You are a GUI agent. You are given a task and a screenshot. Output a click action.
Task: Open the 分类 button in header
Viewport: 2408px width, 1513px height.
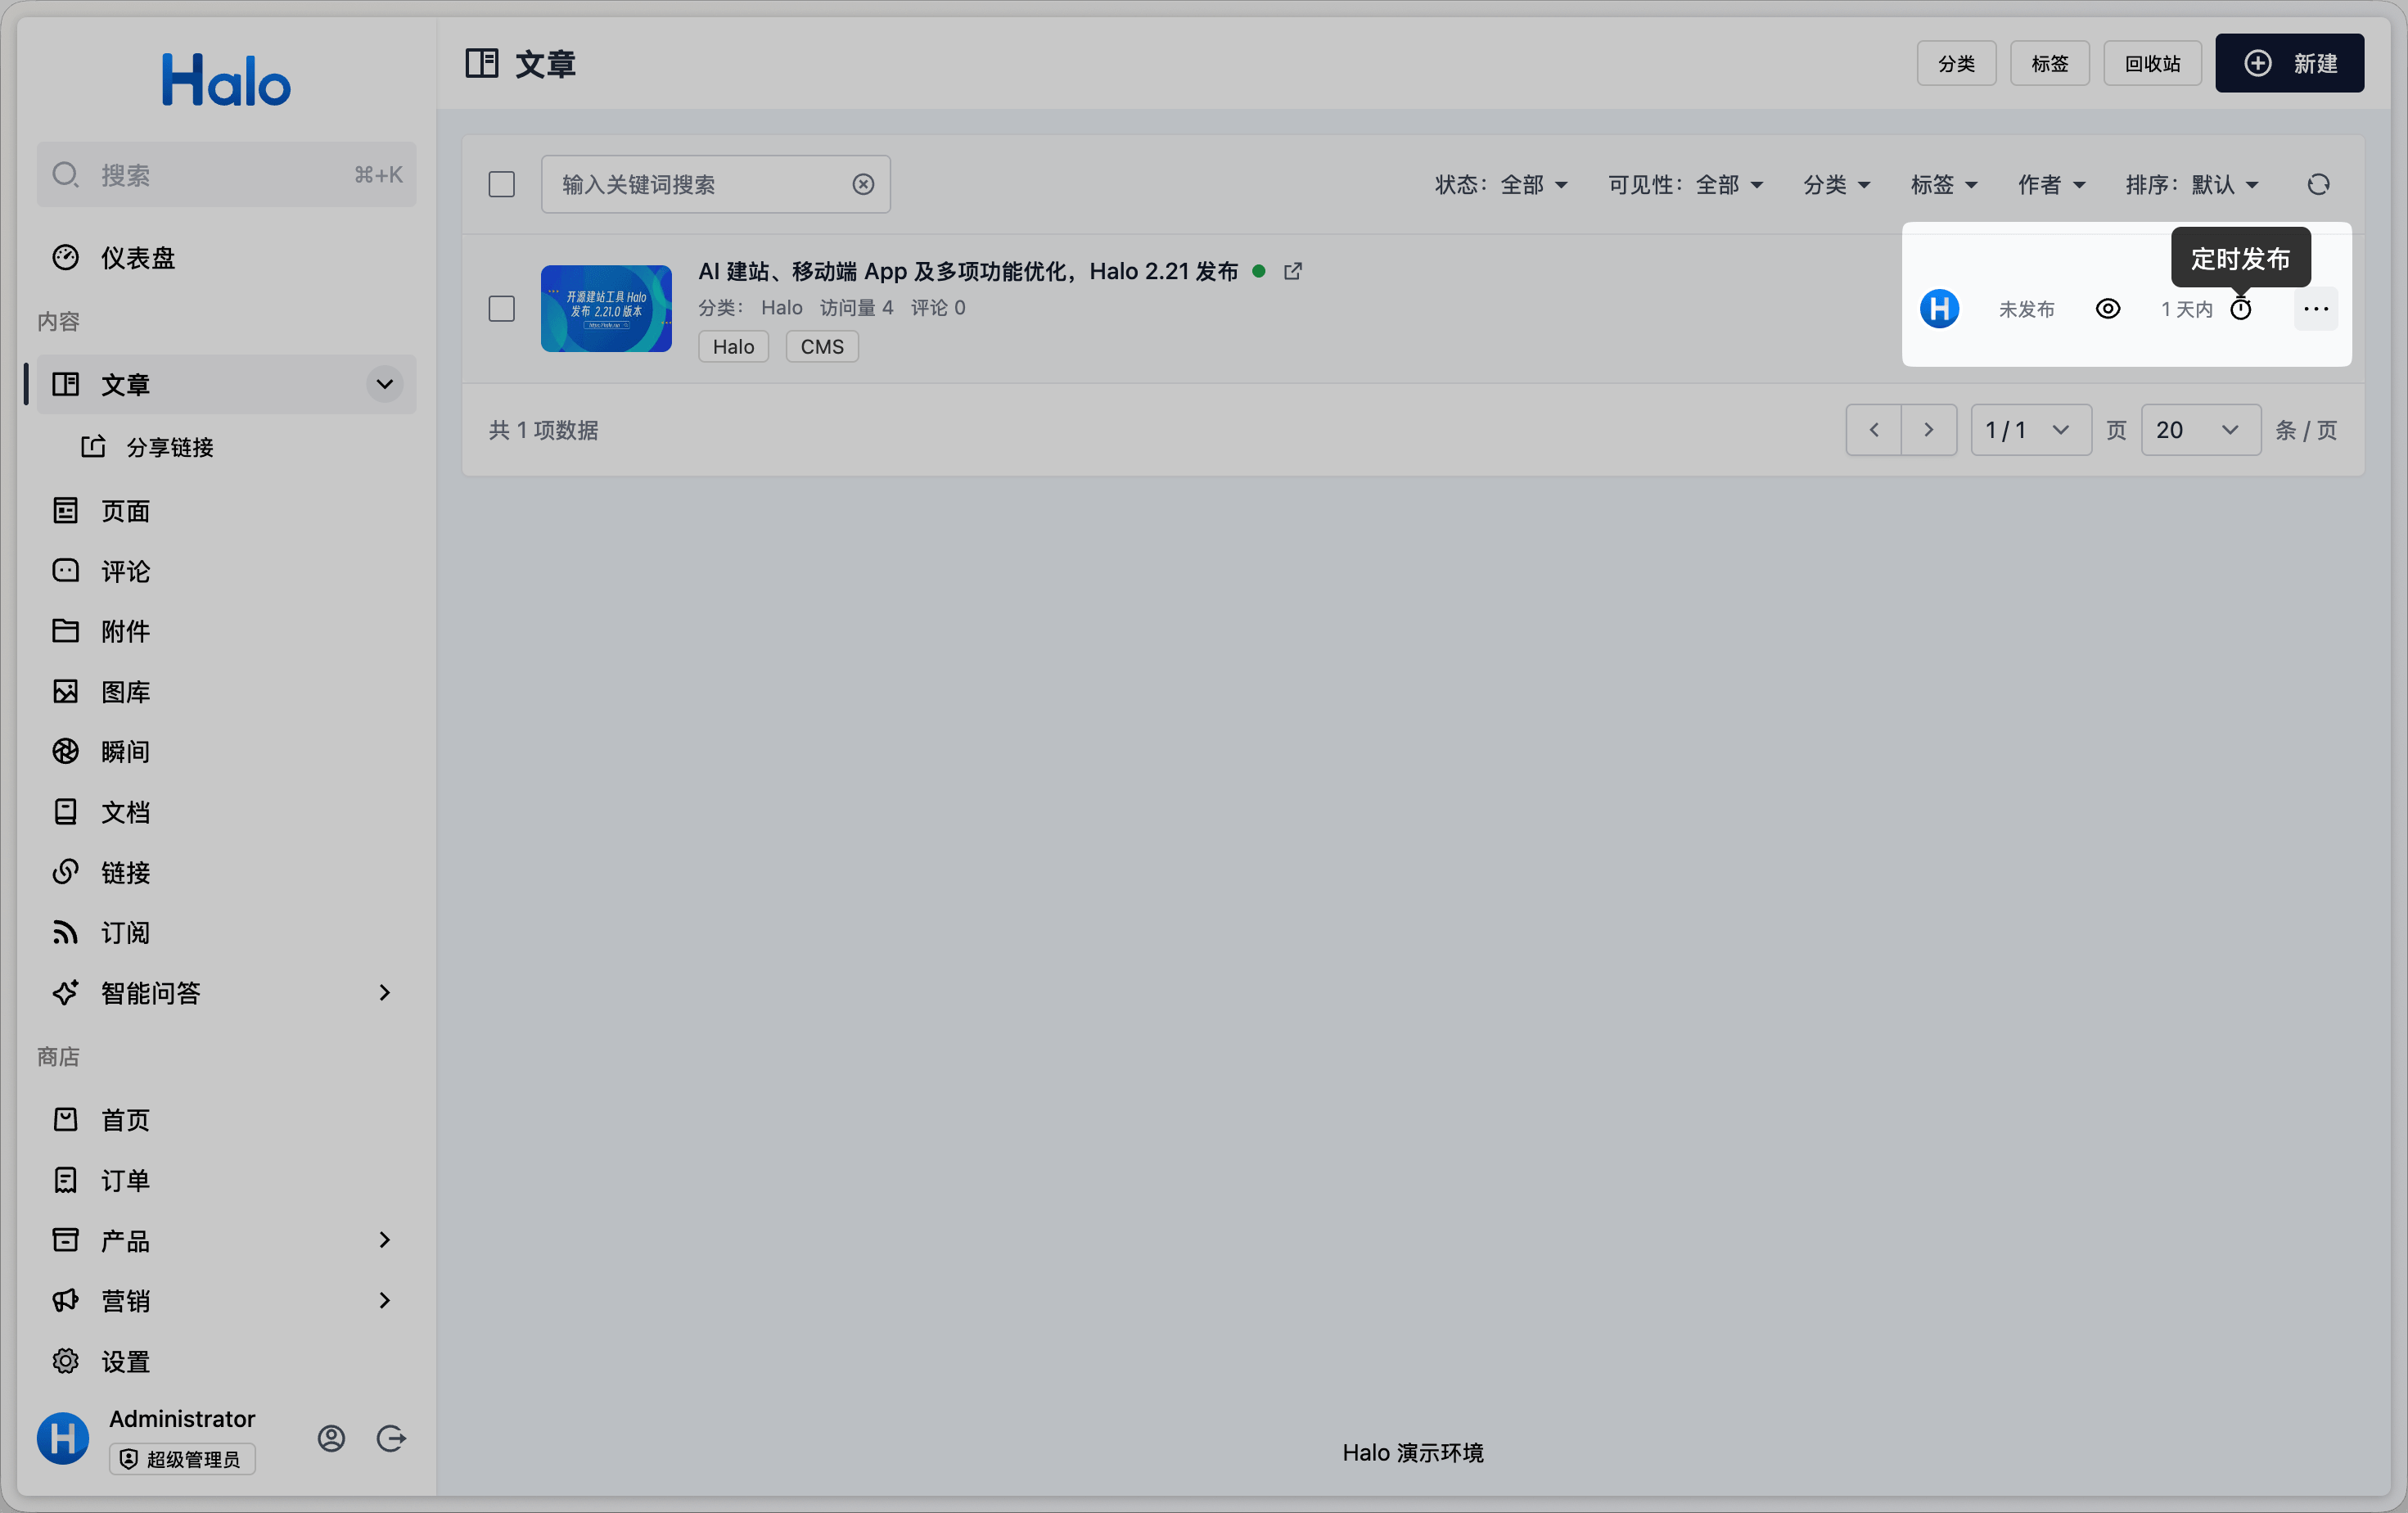tap(1956, 64)
